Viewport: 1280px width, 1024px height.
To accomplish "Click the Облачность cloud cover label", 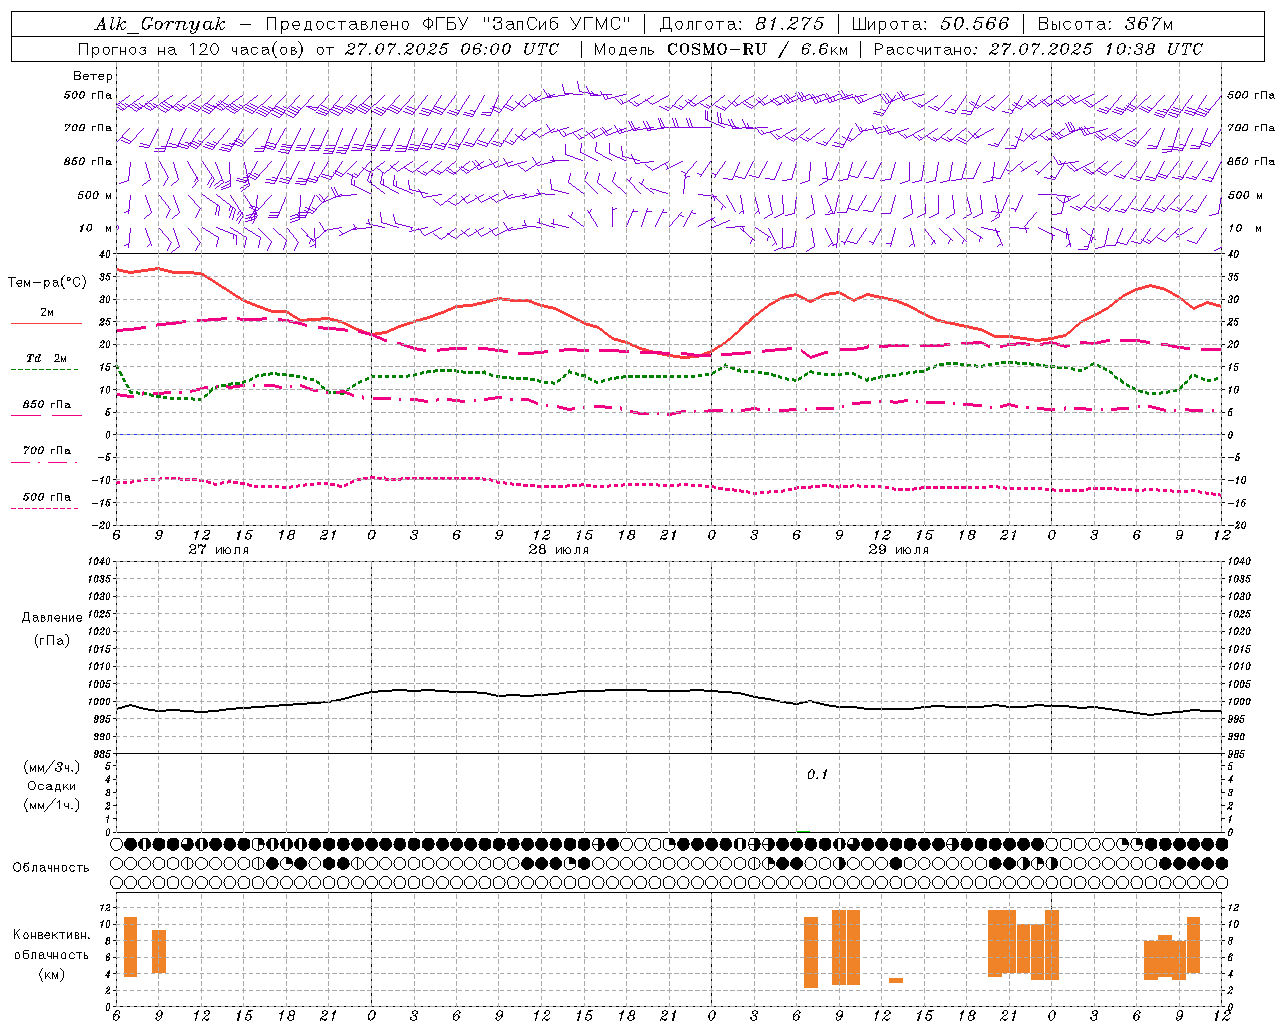I will tap(51, 868).
